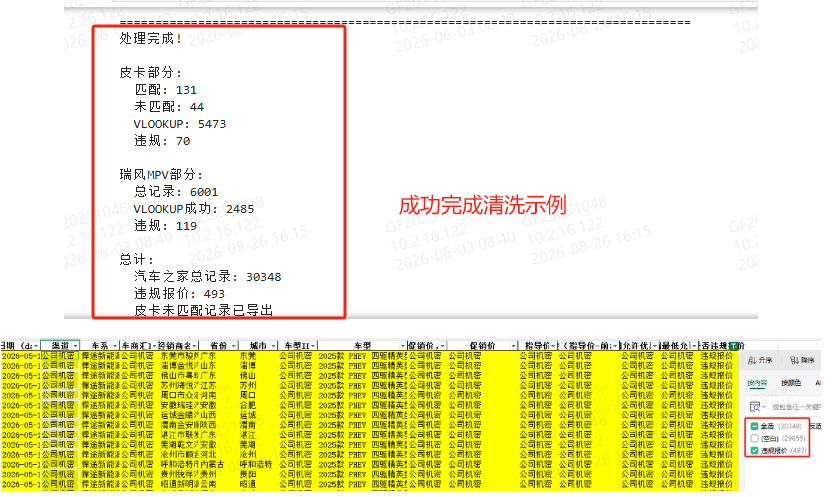
Task: Switch to 按颜色 filter tab
Action: coord(791,383)
